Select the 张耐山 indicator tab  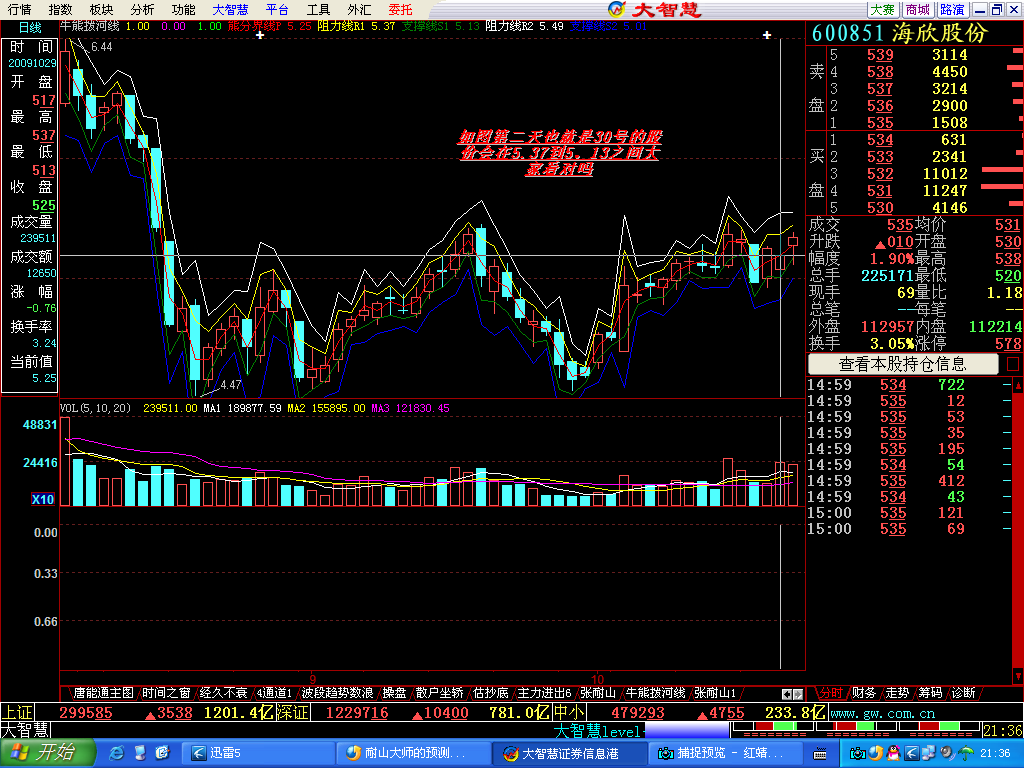(x=598, y=693)
